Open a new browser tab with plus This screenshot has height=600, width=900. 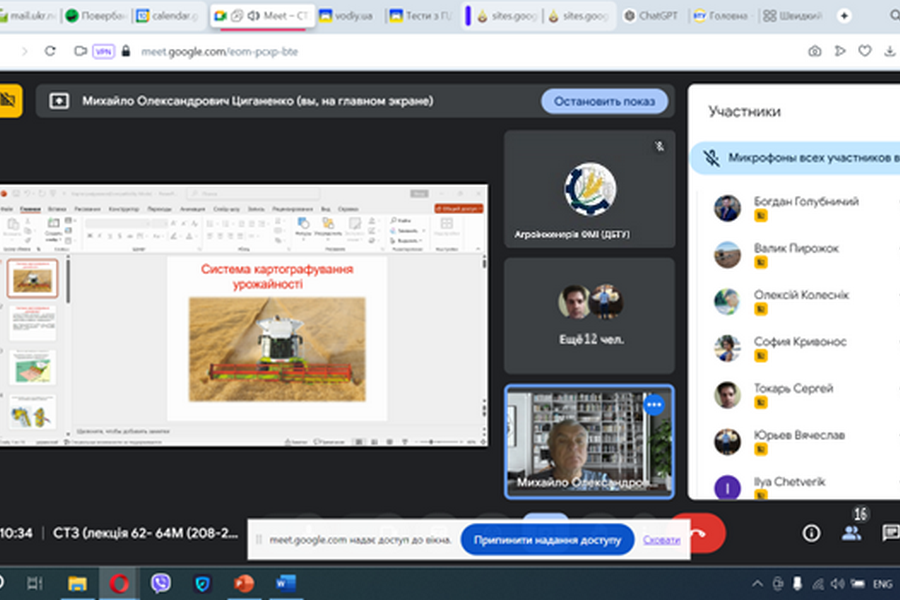(x=844, y=16)
